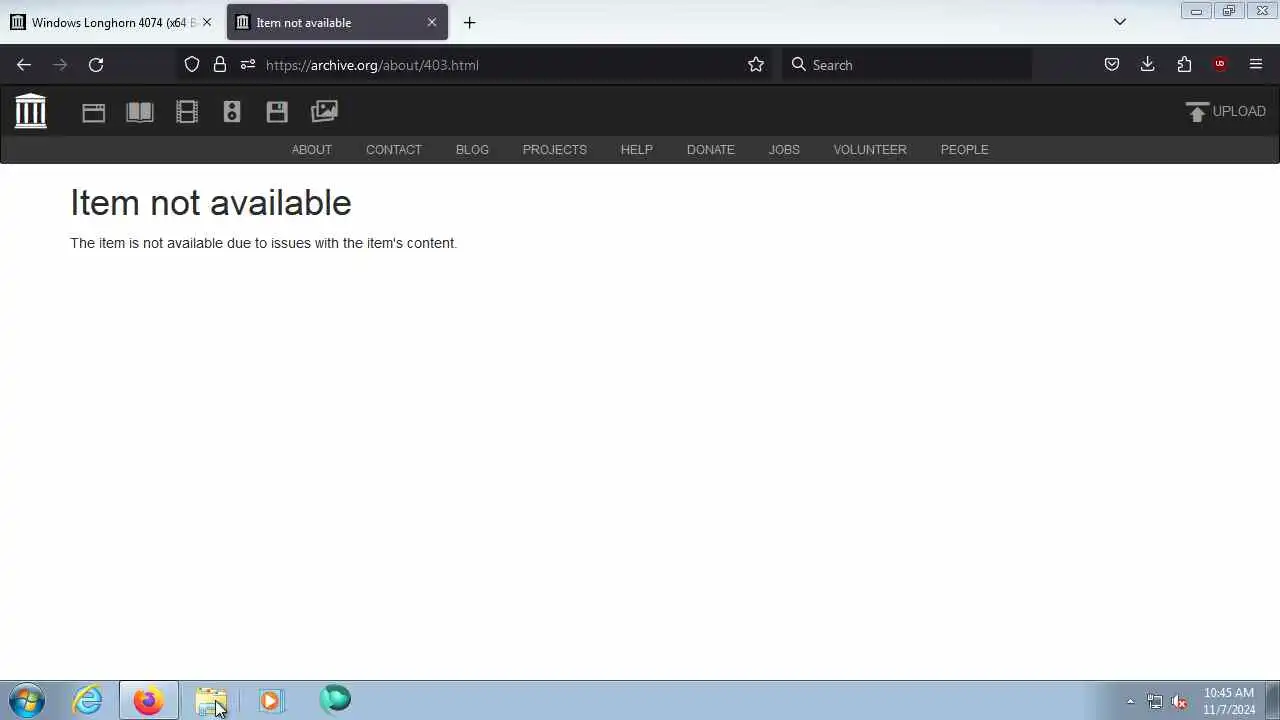1280x720 pixels.
Task: Open the Video film strip icon
Action: [187, 112]
